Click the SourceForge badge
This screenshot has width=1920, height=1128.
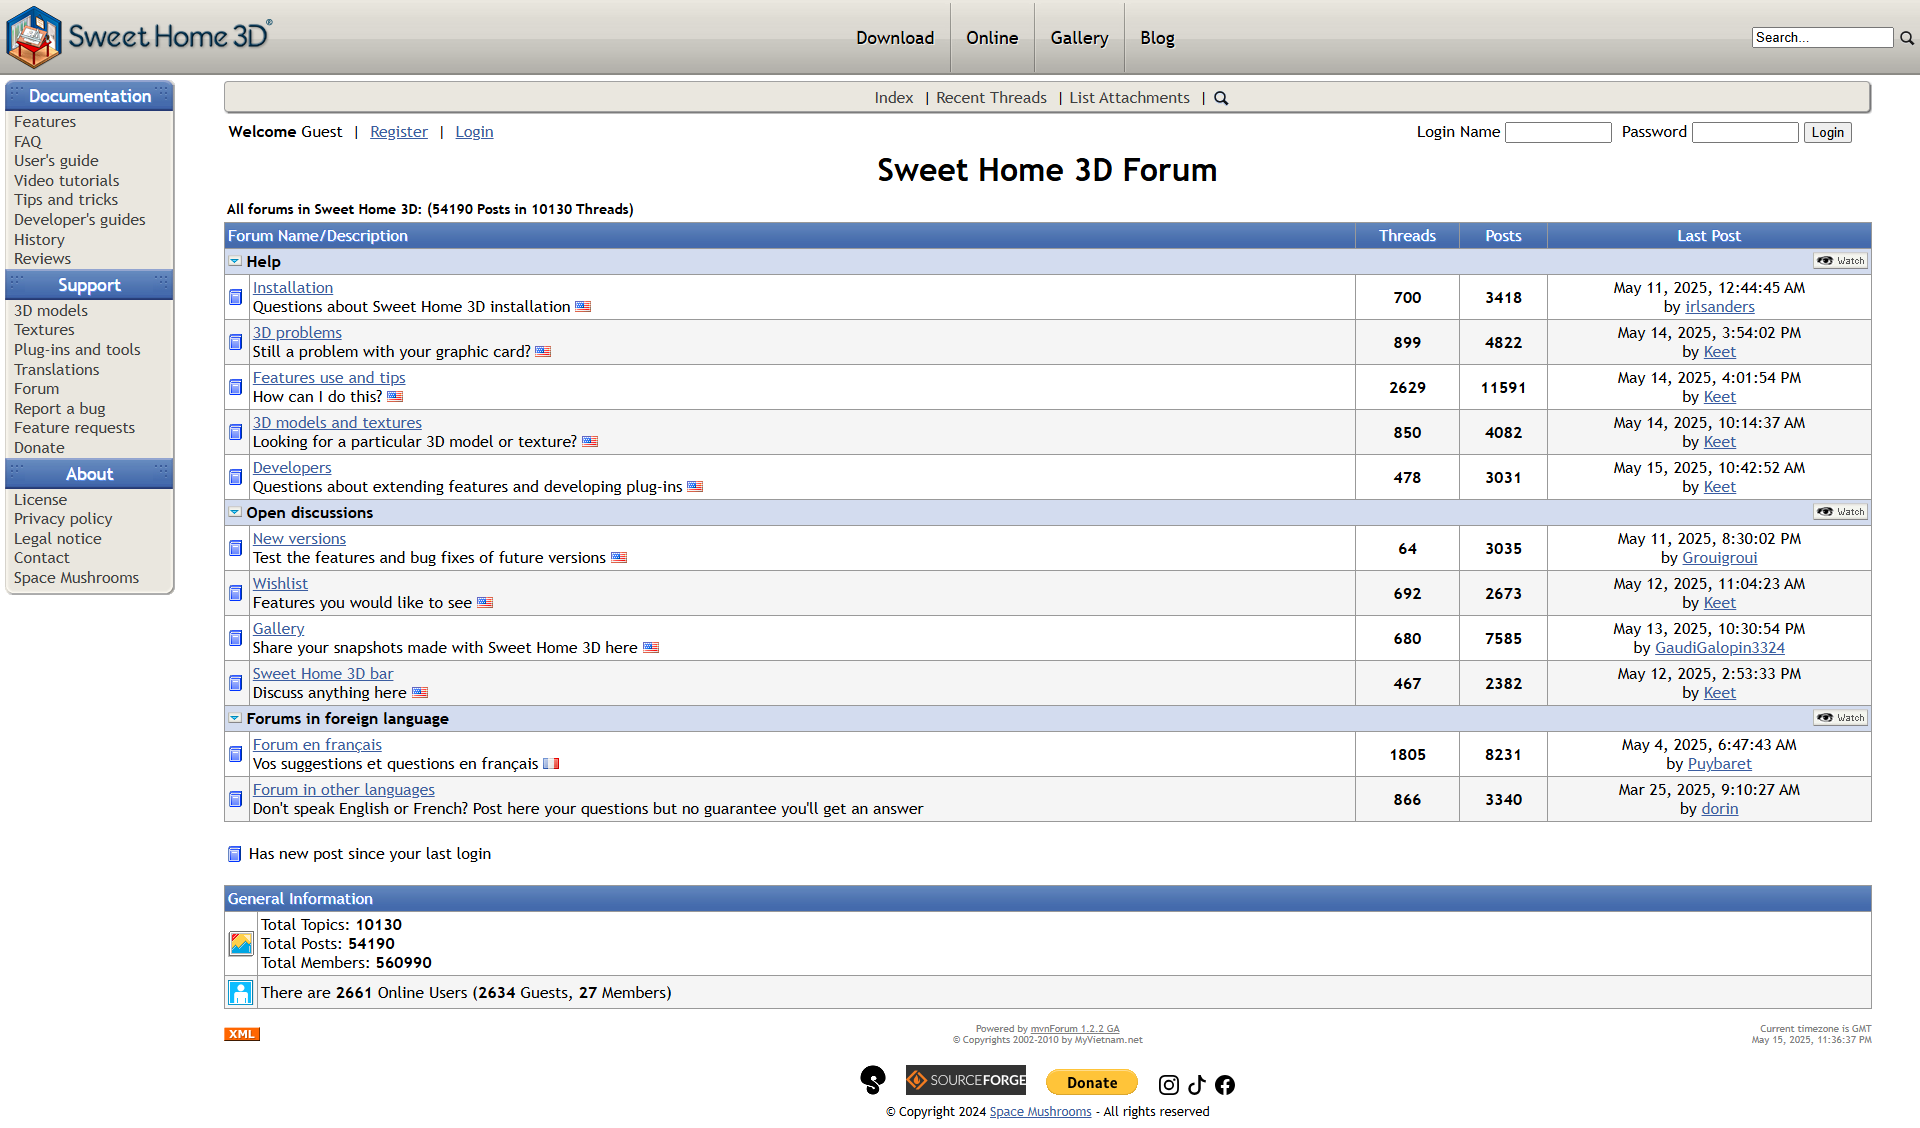pyautogui.click(x=966, y=1080)
